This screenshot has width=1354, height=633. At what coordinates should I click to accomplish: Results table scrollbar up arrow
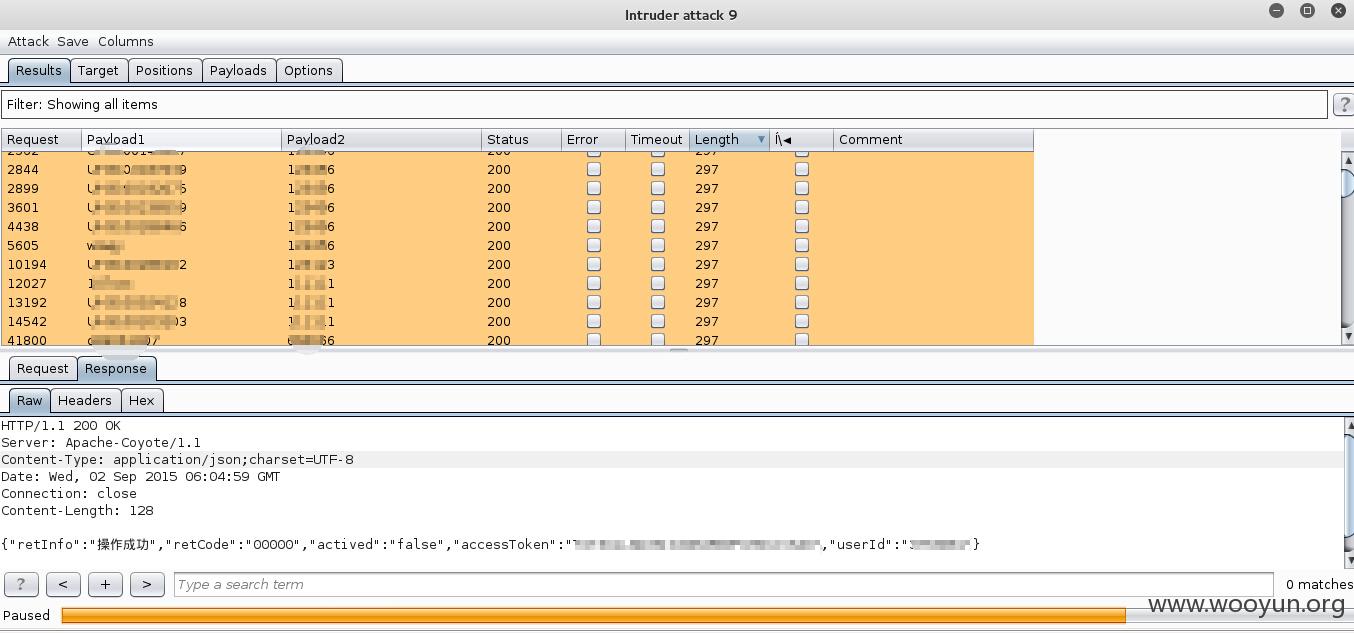(x=1347, y=160)
